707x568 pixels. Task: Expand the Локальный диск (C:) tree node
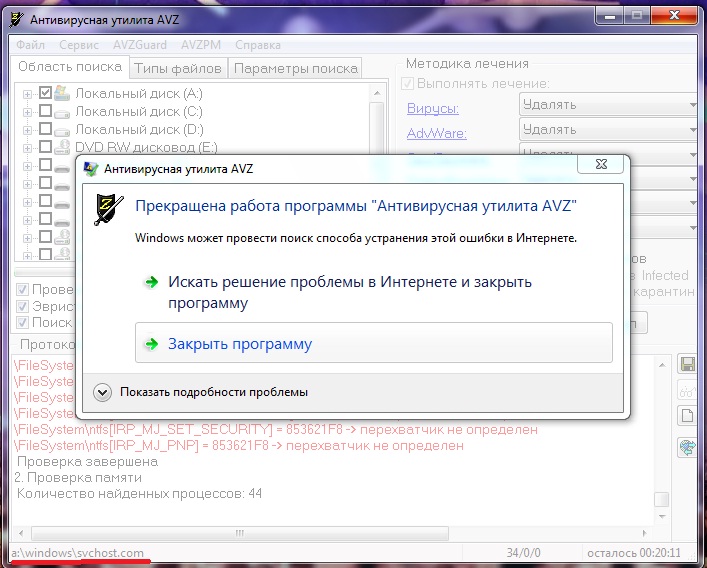(x=28, y=112)
